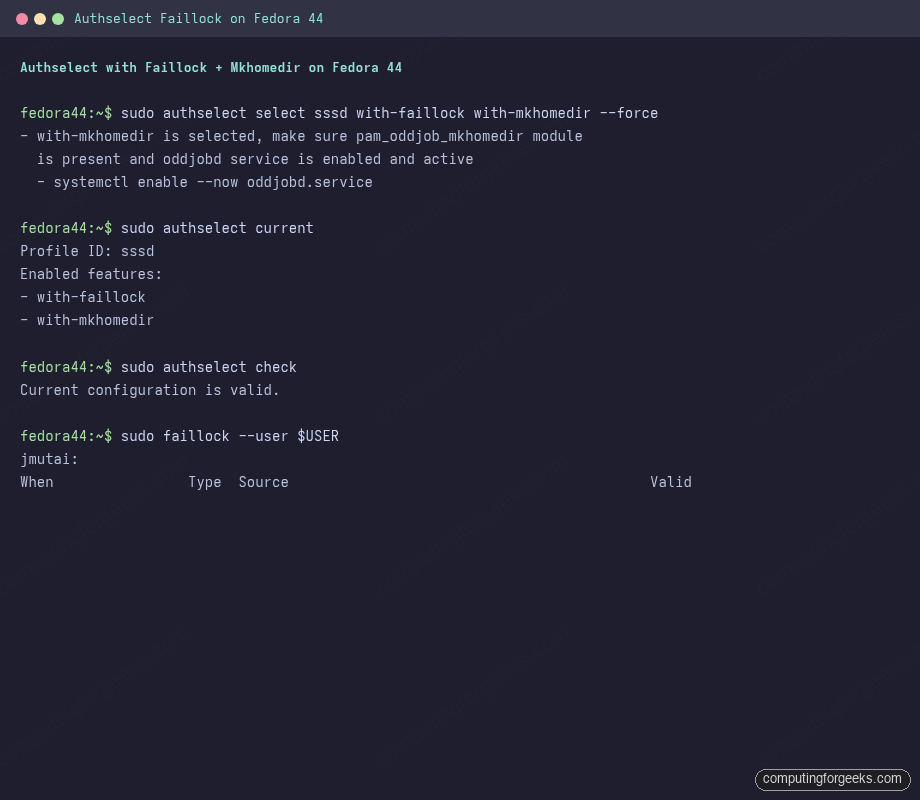The image size is (920, 800).
Task: Click the computingforgeeks.com badge
Action: coord(833,779)
